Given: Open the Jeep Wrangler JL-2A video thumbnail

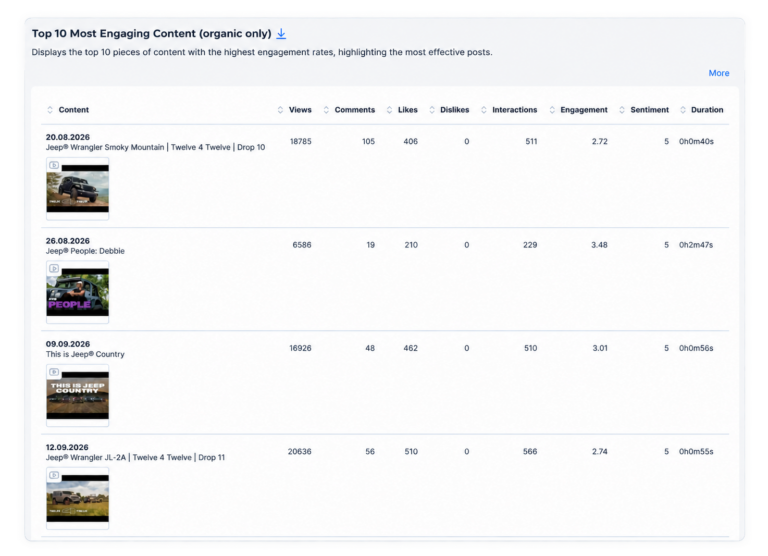Looking at the screenshot, I should click(77, 499).
